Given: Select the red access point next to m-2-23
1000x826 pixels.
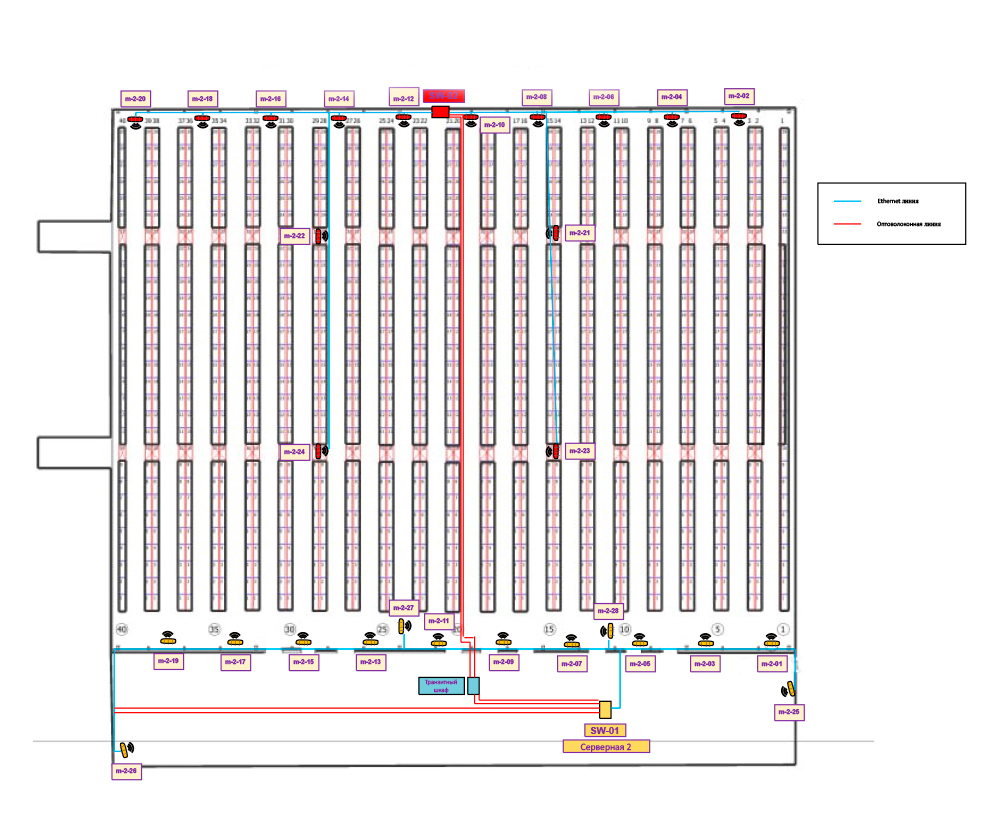Looking at the screenshot, I should 556,451.
